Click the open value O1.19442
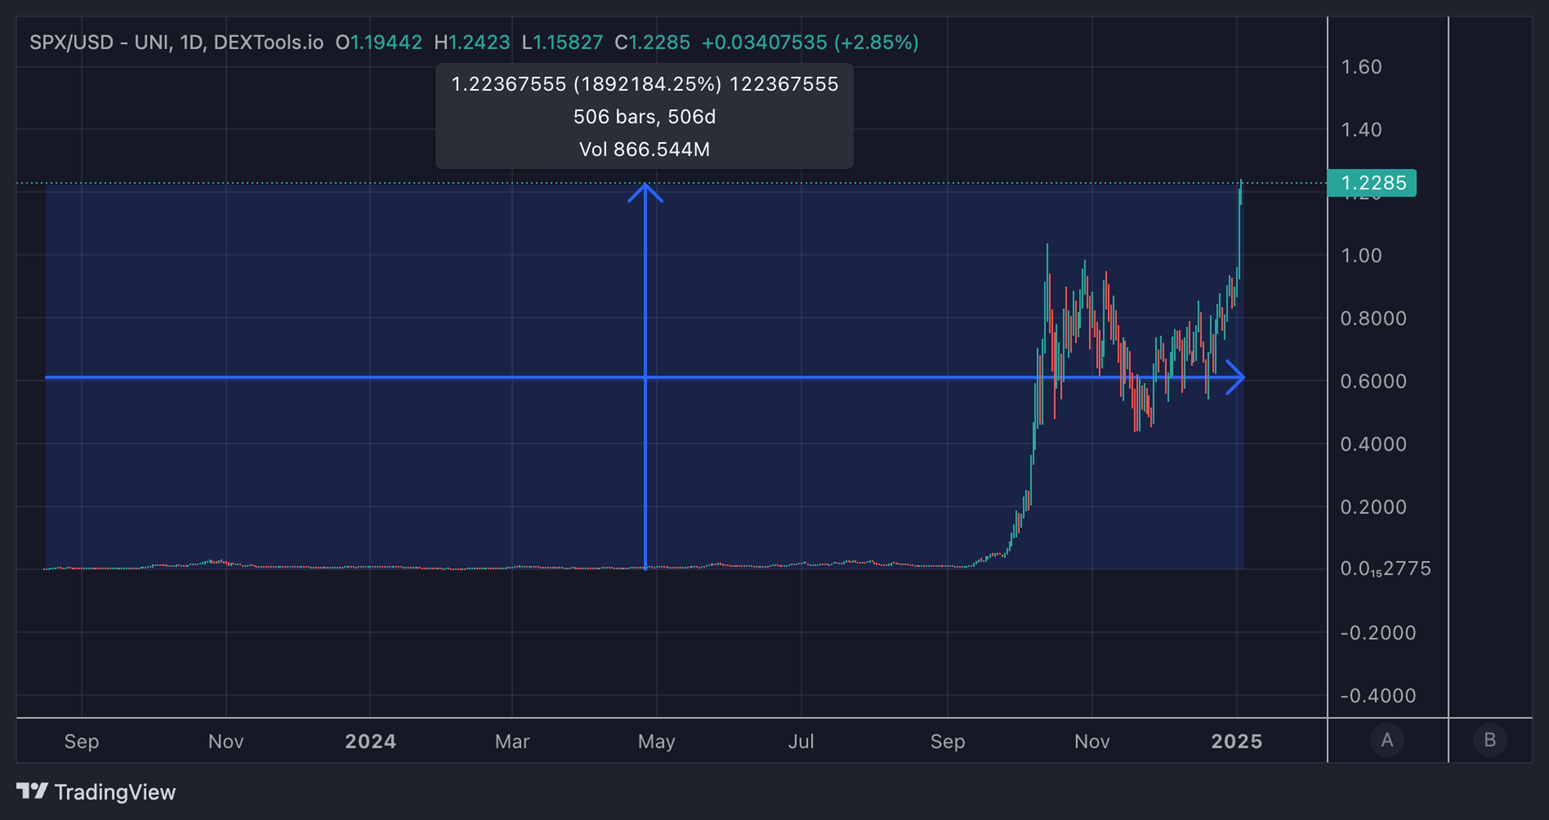Image resolution: width=1549 pixels, height=820 pixels. pyautogui.click(x=379, y=43)
